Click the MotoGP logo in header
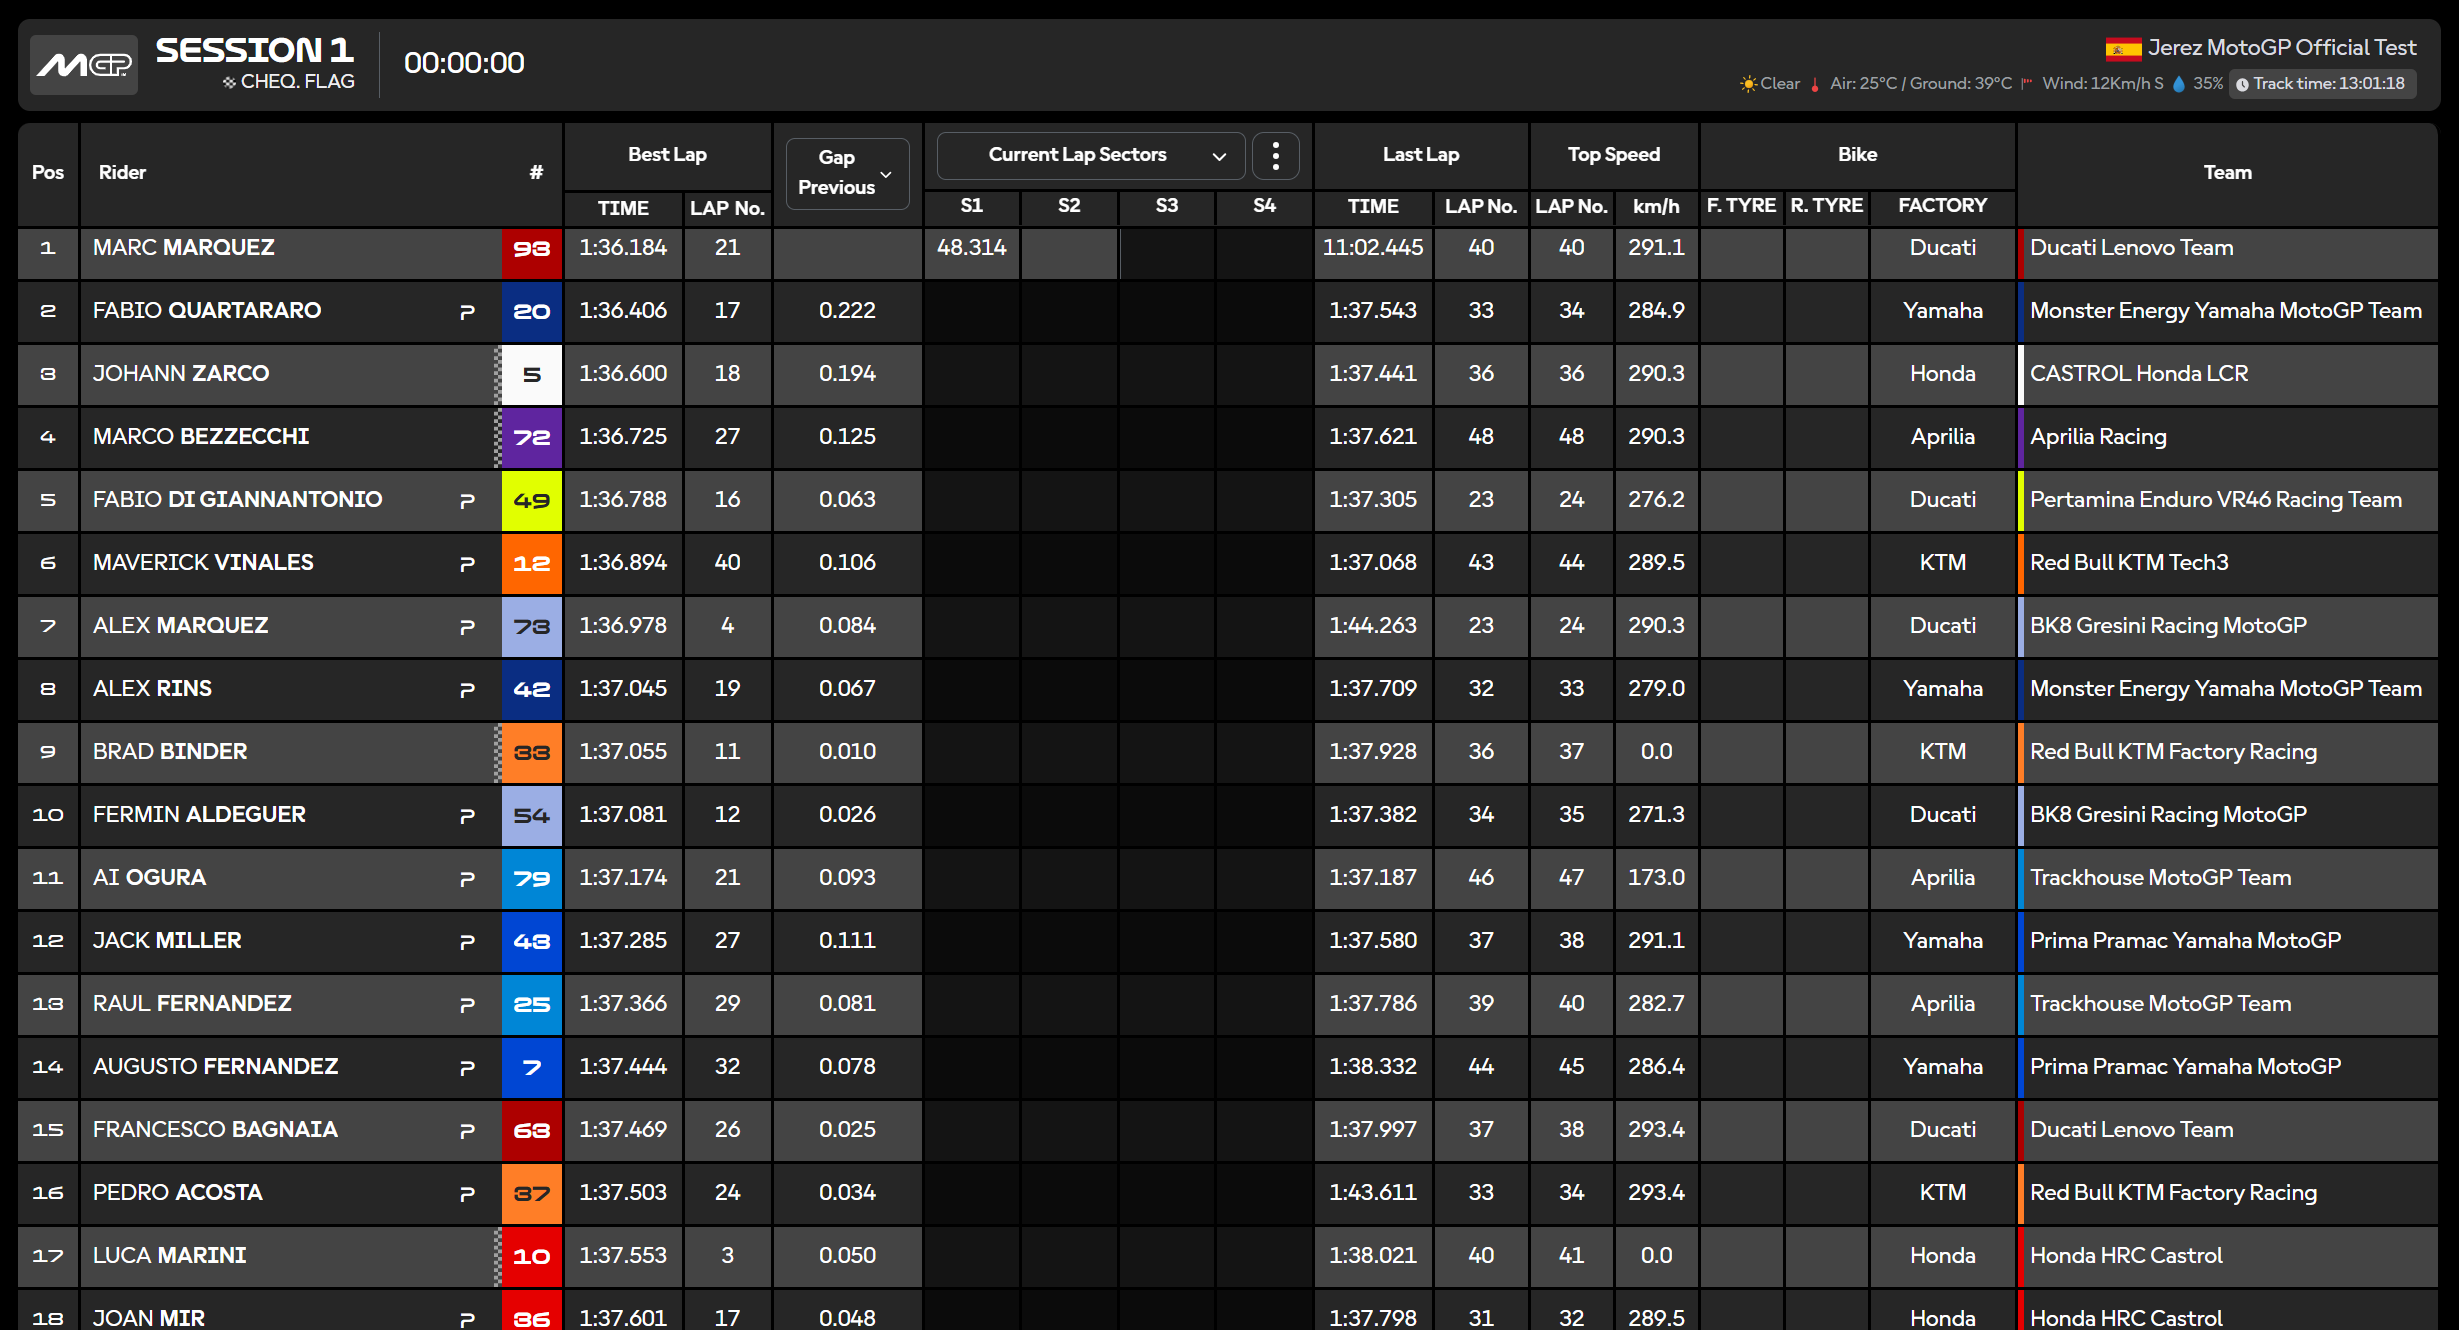This screenshot has width=2459, height=1330. 84,65
